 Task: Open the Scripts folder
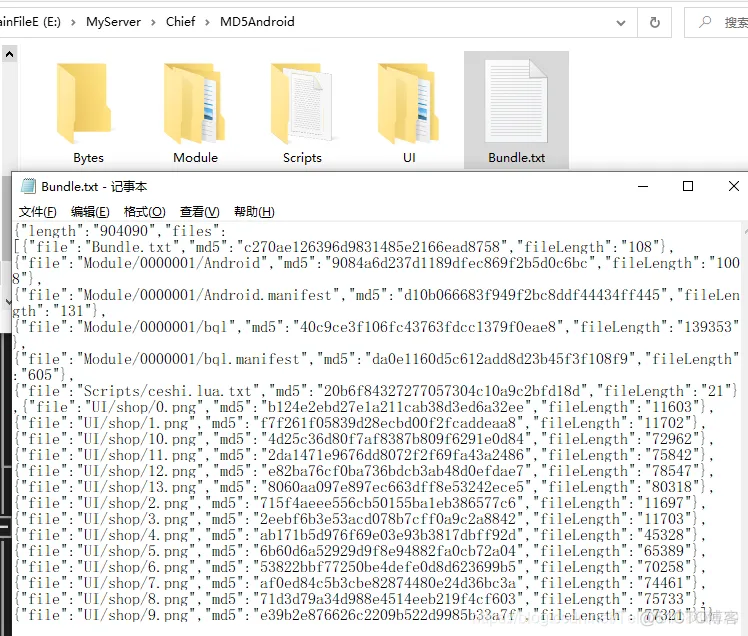pos(302,113)
